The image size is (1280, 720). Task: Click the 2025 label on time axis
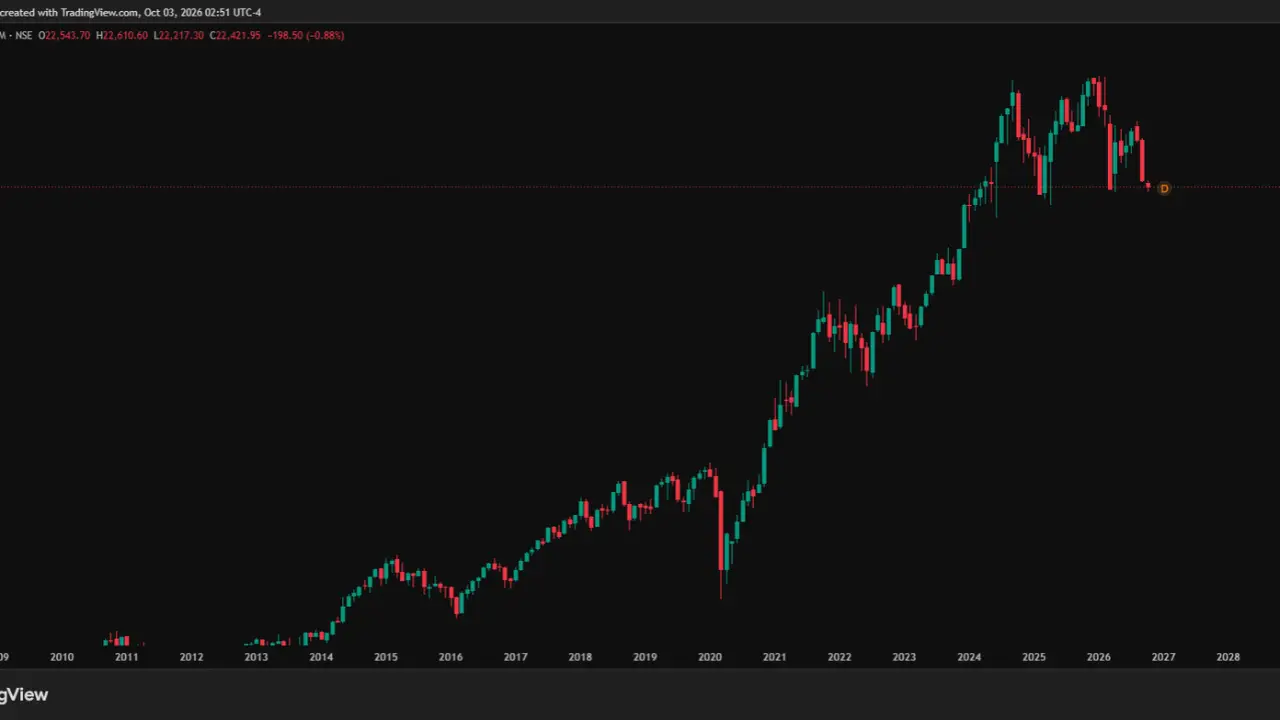(x=1034, y=657)
